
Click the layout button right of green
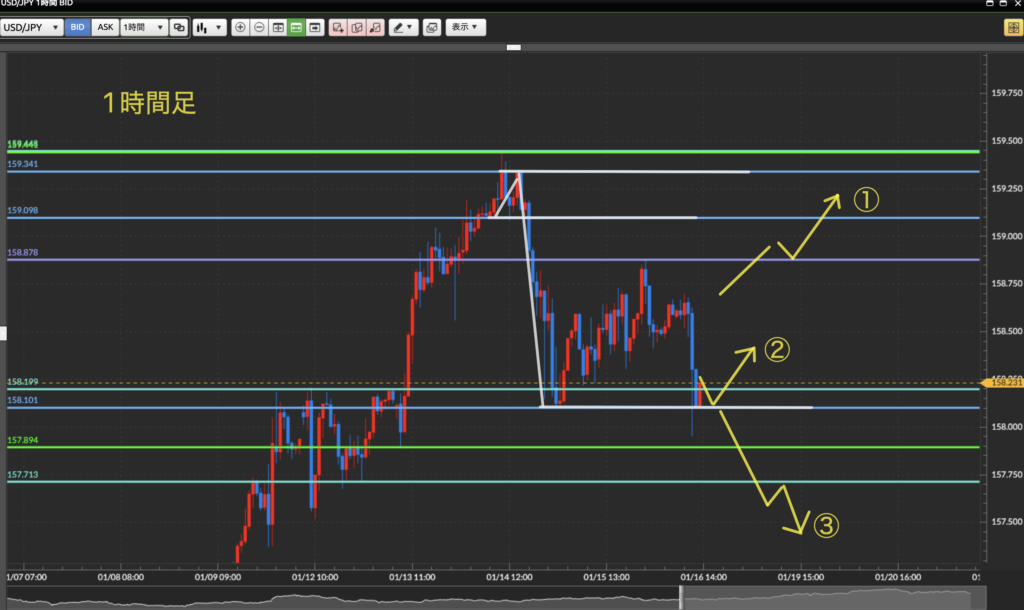click(x=316, y=28)
